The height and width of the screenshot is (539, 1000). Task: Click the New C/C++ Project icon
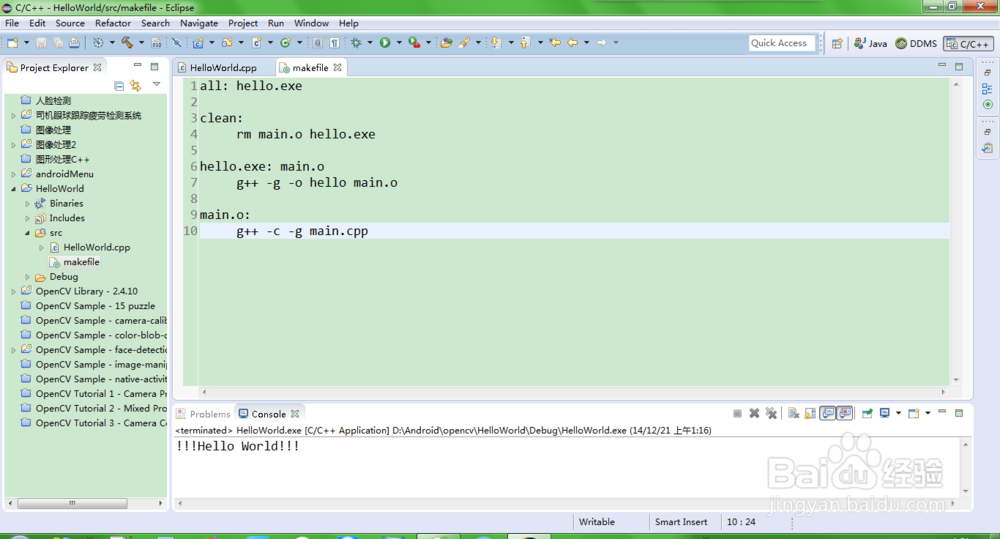click(x=198, y=43)
